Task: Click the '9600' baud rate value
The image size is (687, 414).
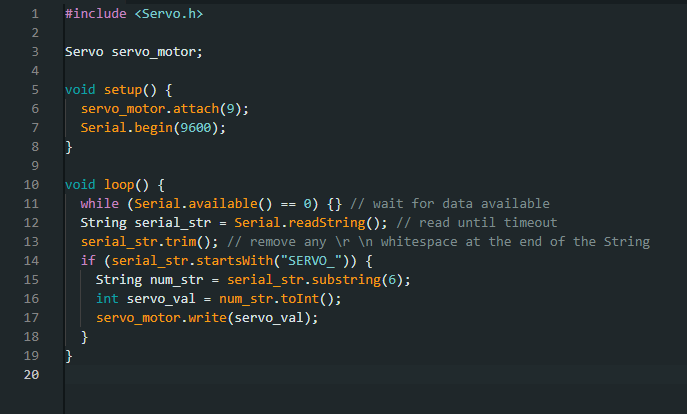Action: click(x=196, y=128)
